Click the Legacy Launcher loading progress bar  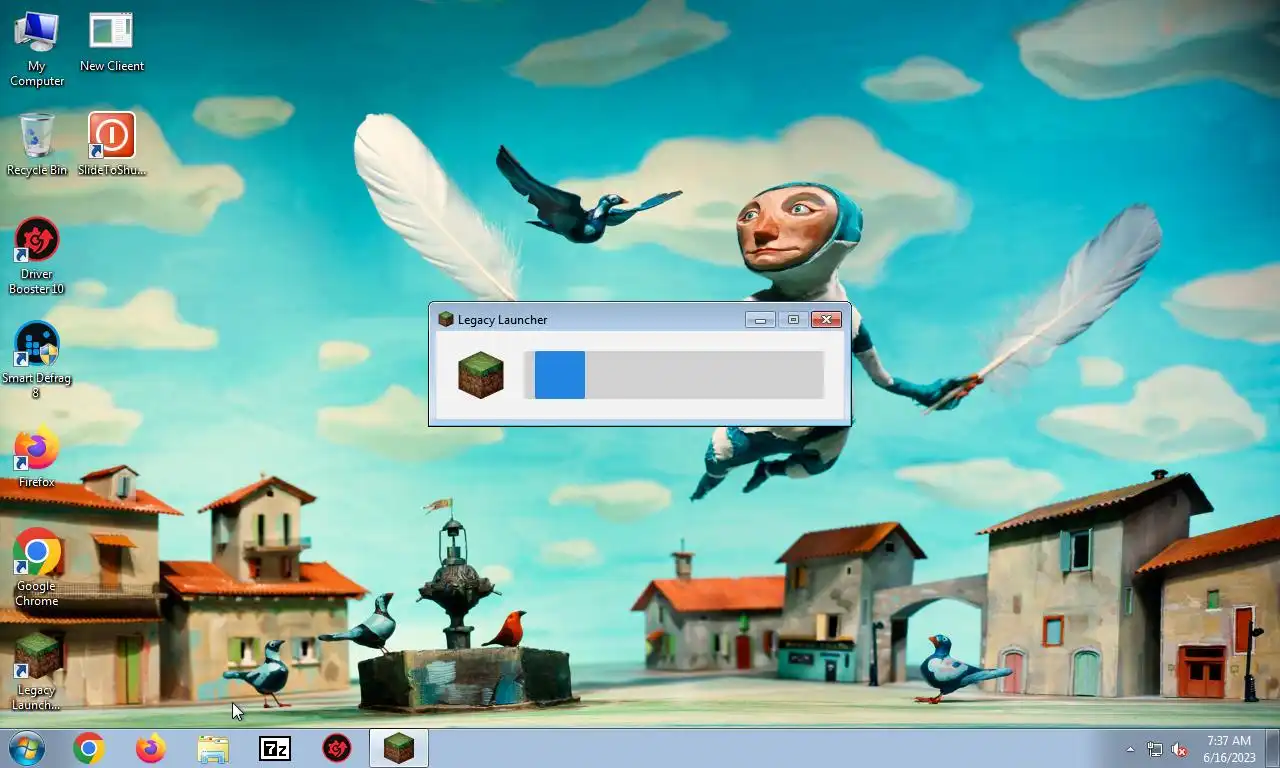click(674, 375)
